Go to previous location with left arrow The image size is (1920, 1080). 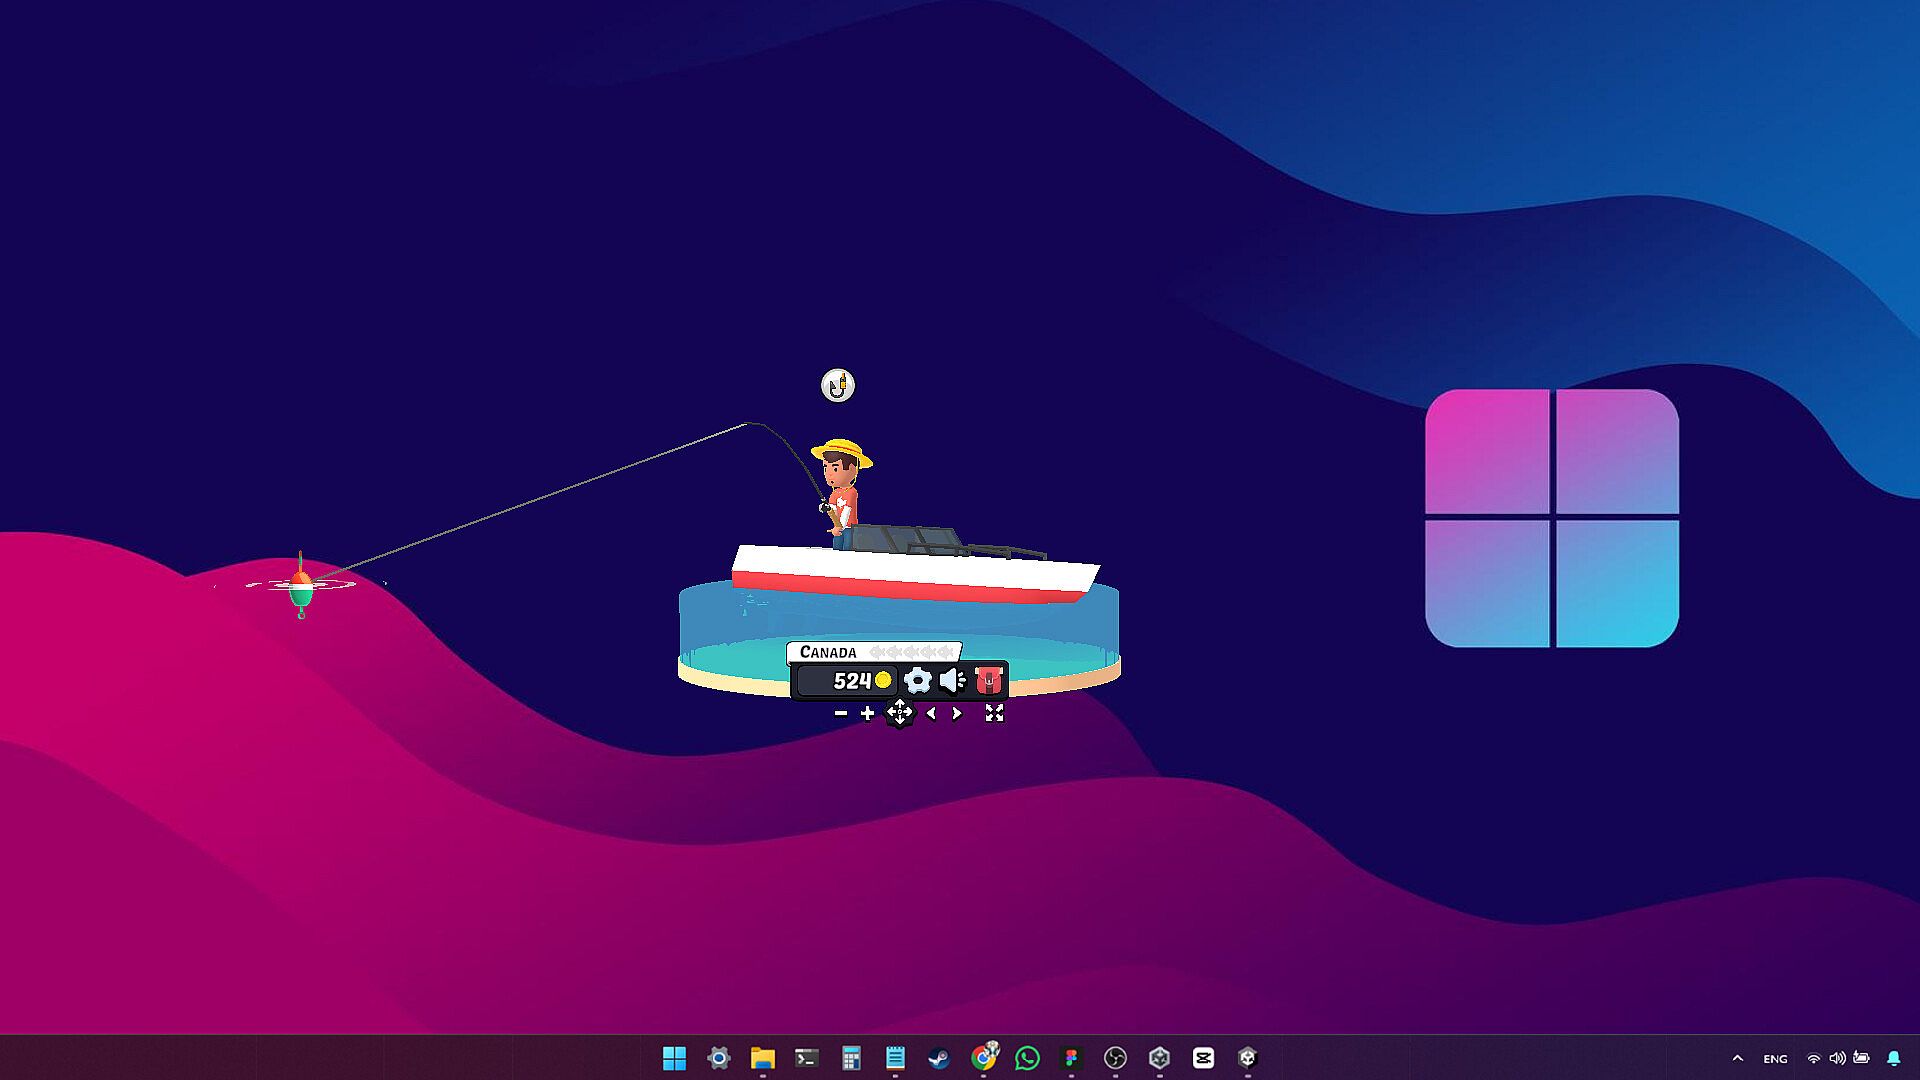[931, 713]
